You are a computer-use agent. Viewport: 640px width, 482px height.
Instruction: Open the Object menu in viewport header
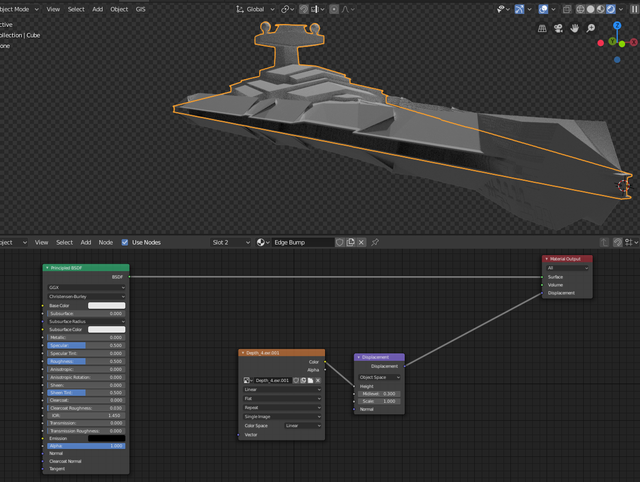coord(119,9)
